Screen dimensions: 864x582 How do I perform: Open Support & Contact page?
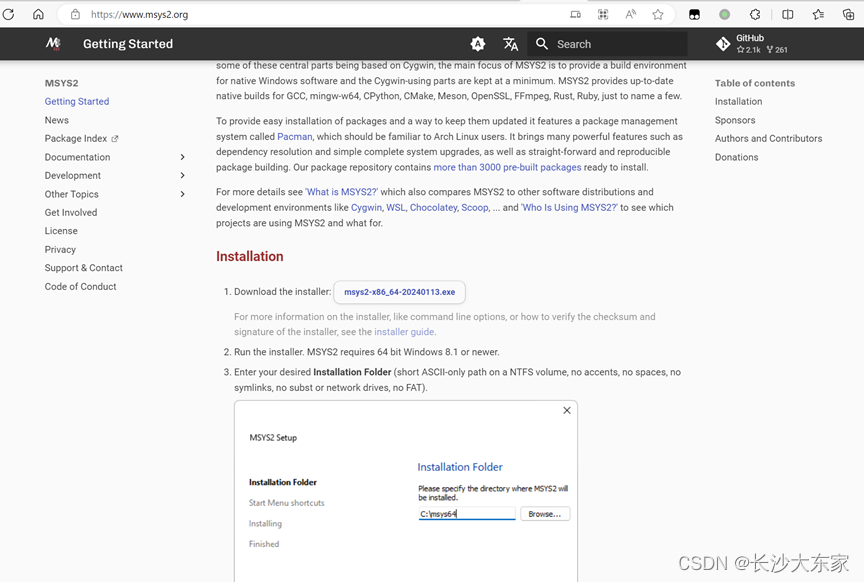tap(84, 268)
